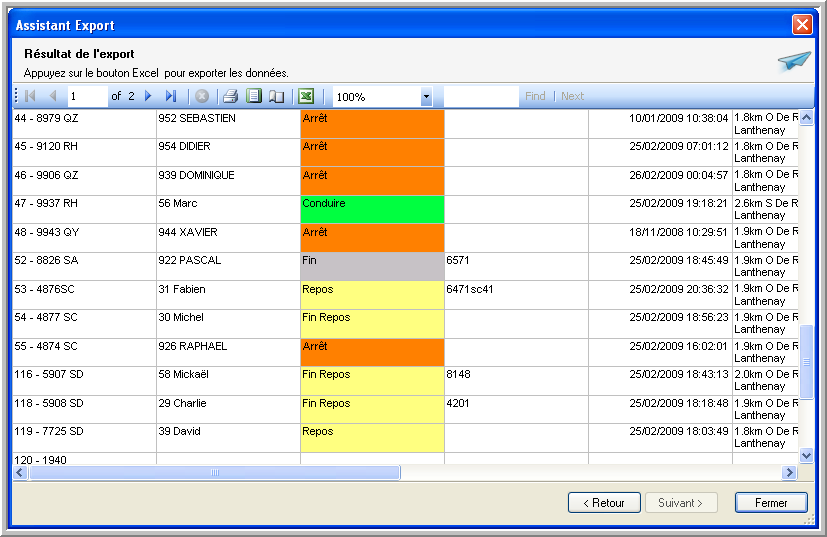
Task: Toggle the print layout view icon
Action: pyautogui.click(x=254, y=97)
